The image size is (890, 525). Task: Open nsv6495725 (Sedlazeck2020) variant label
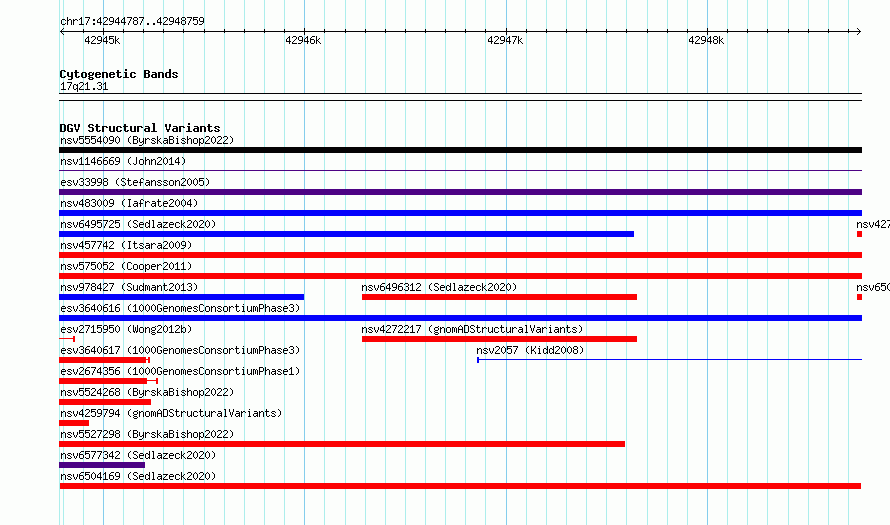pos(138,224)
